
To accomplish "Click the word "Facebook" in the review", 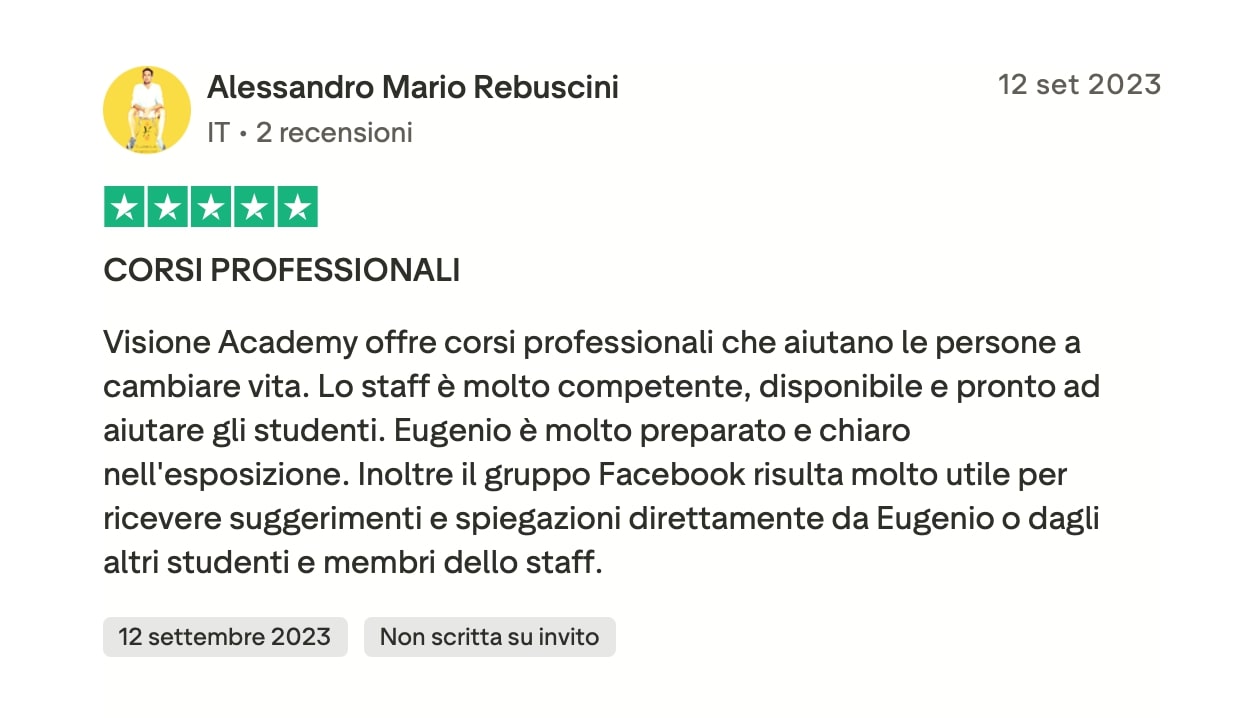I will click(x=671, y=475).
